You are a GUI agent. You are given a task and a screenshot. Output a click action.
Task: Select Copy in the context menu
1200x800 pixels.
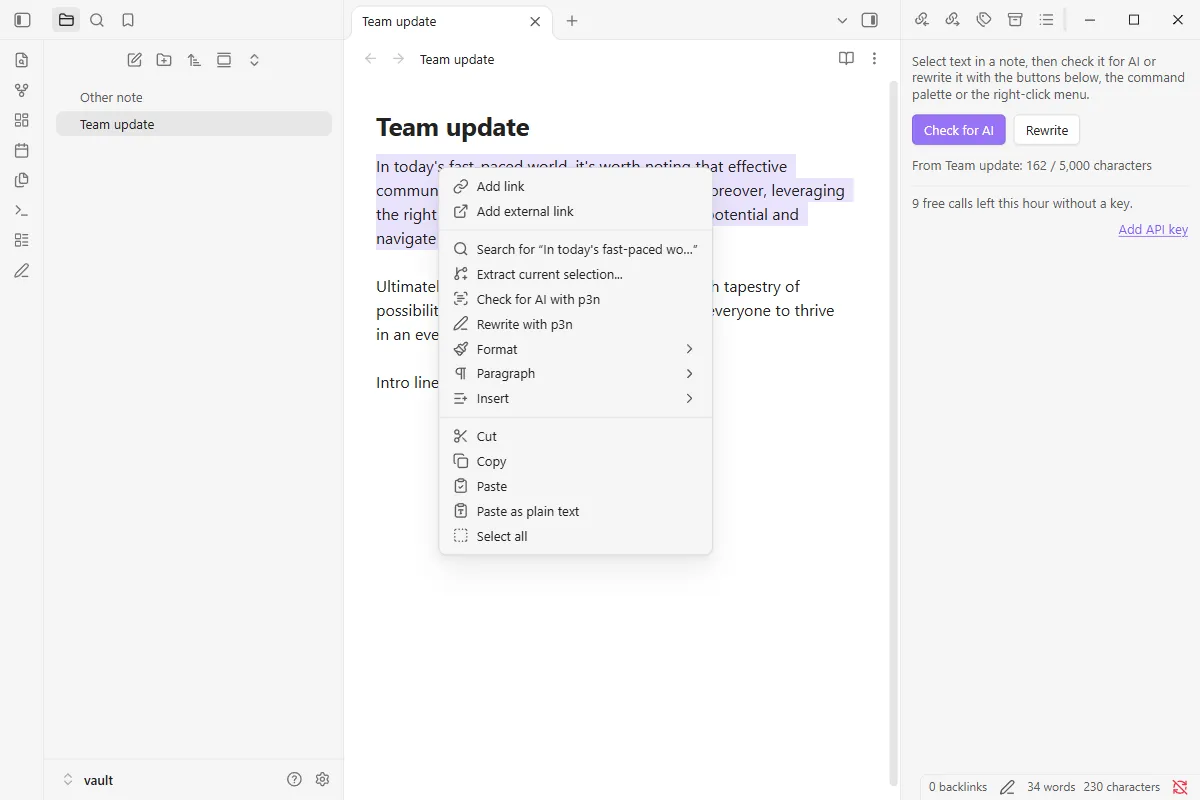pyautogui.click(x=576, y=461)
